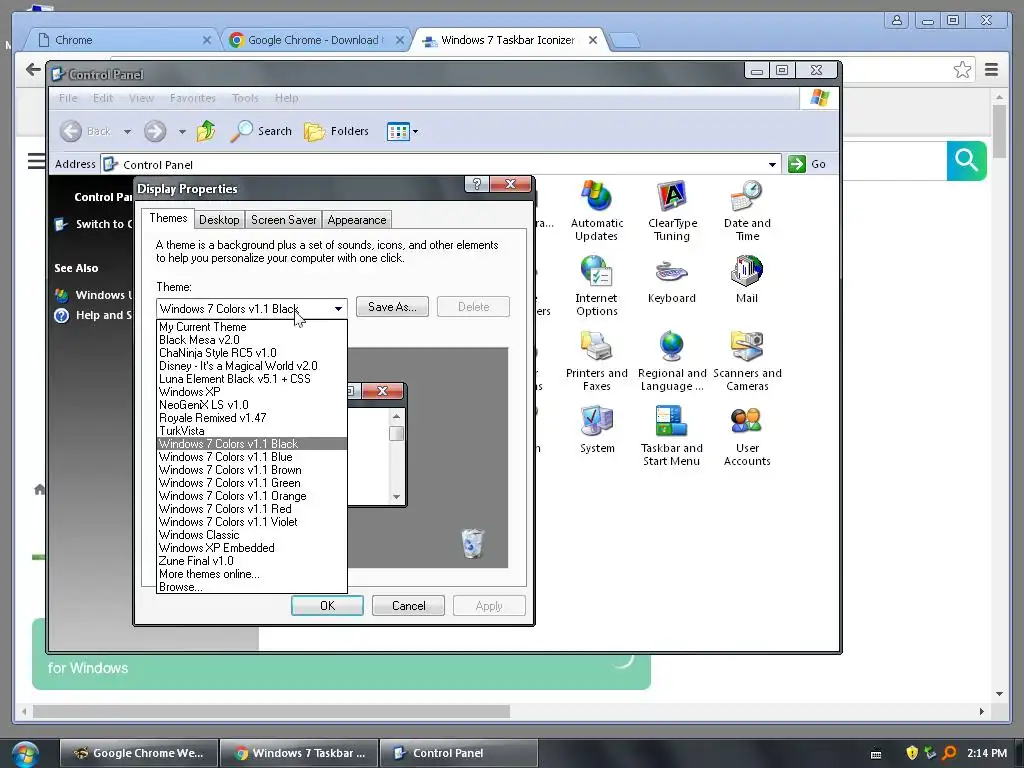Choose Luna Element Black v5.1 theme
1024x768 pixels.
252,379
